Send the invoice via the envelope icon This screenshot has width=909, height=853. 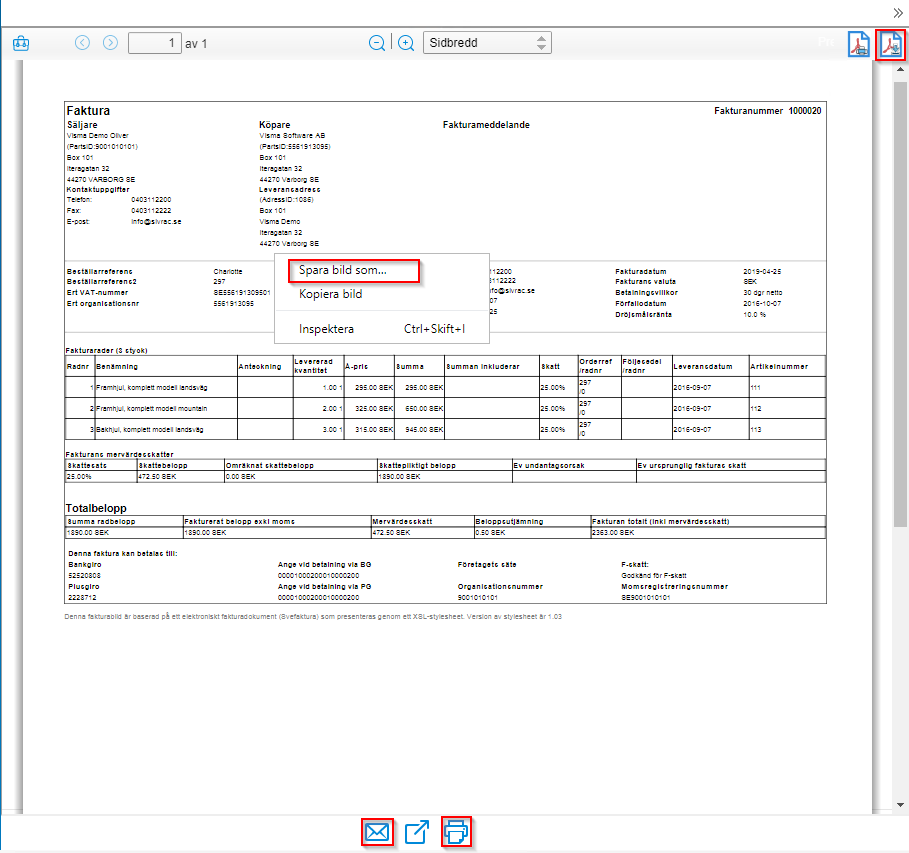coord(377,831)
